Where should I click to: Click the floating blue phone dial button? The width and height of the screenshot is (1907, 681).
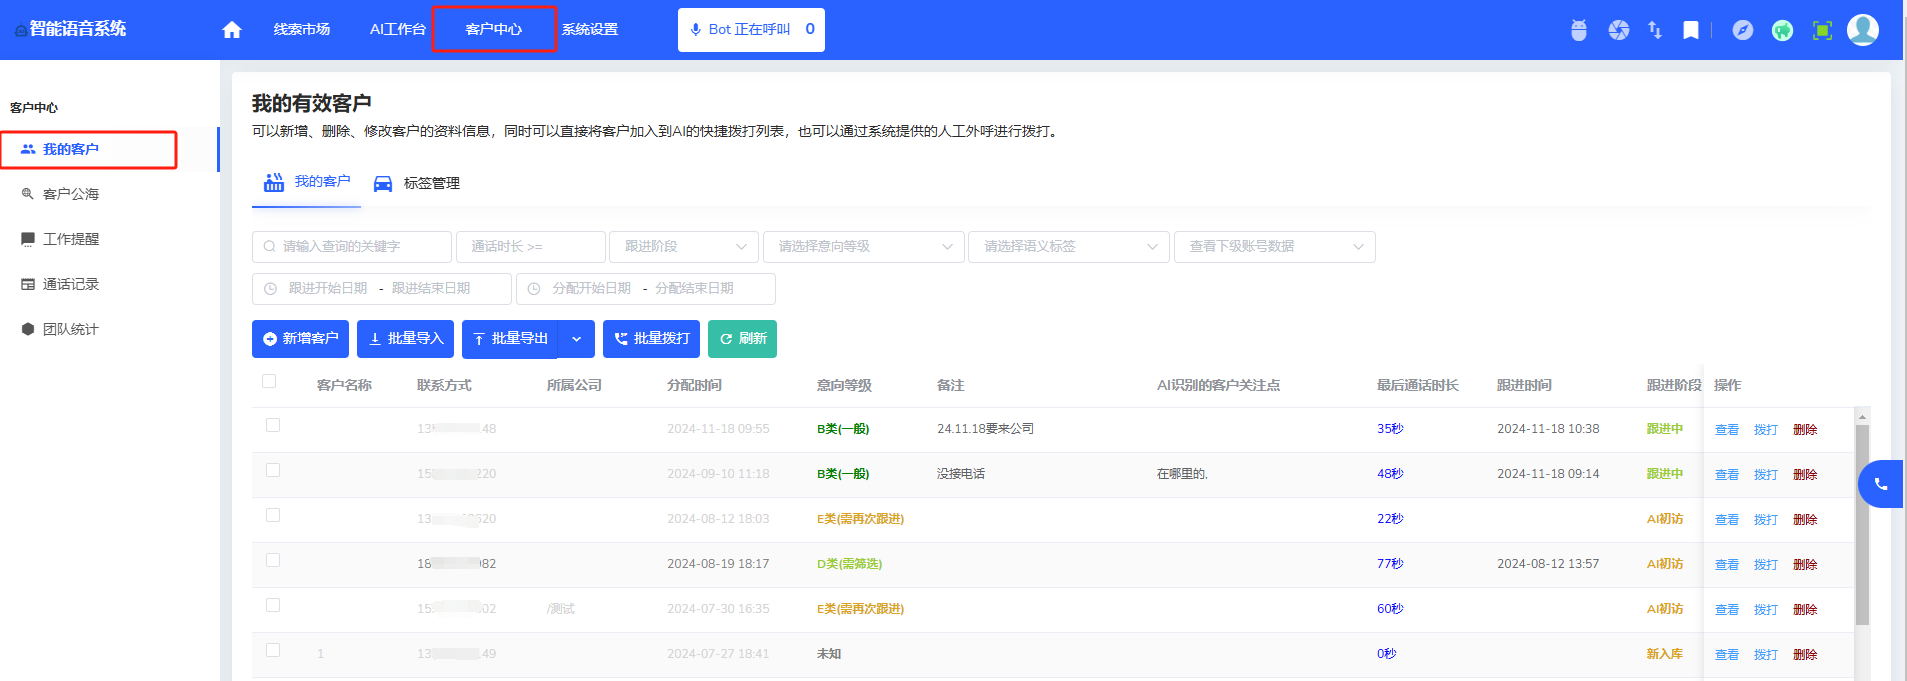coord(1880,484)
